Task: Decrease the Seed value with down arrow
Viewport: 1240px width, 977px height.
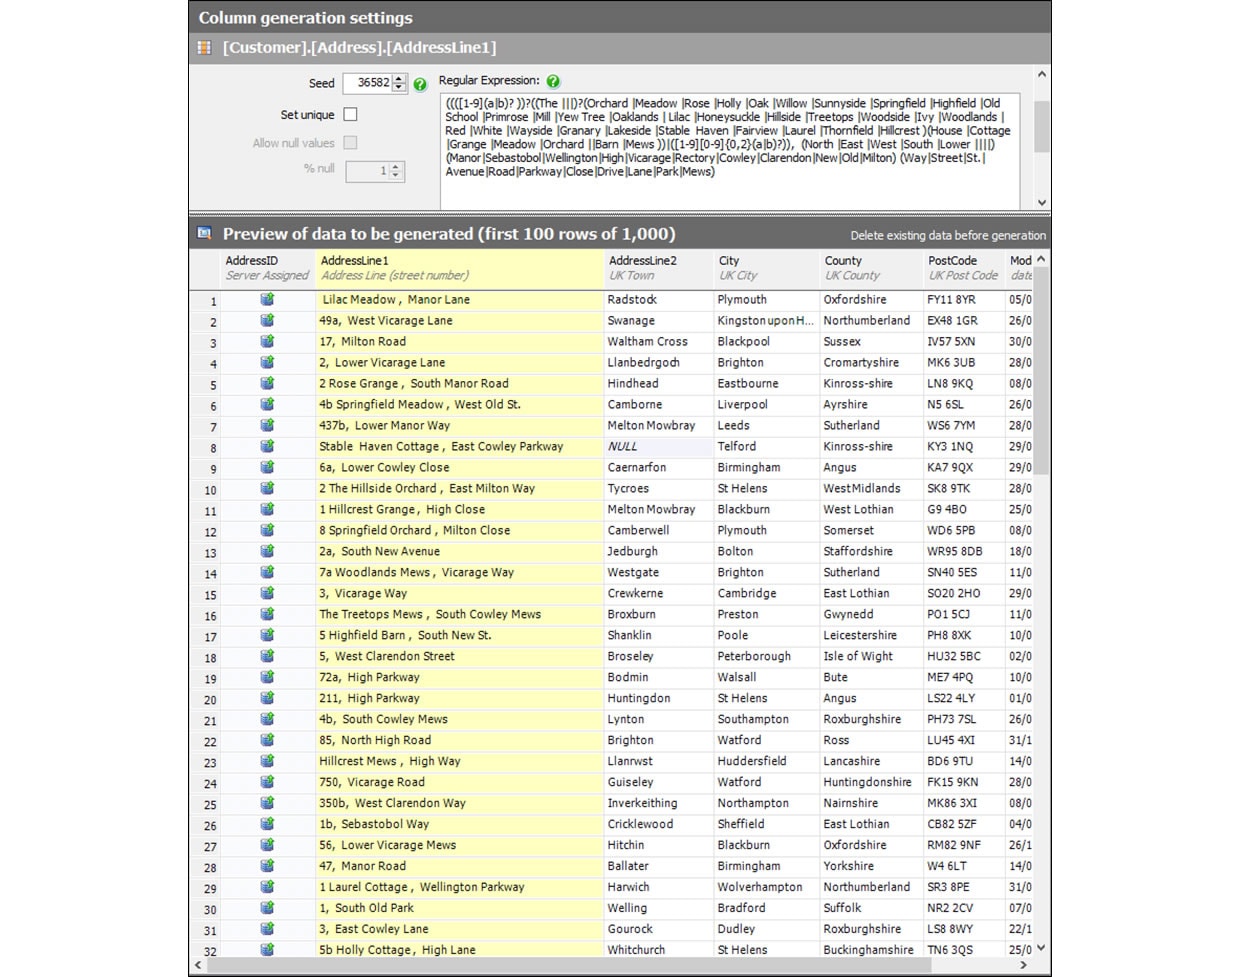Action: [x=400, y=88]
